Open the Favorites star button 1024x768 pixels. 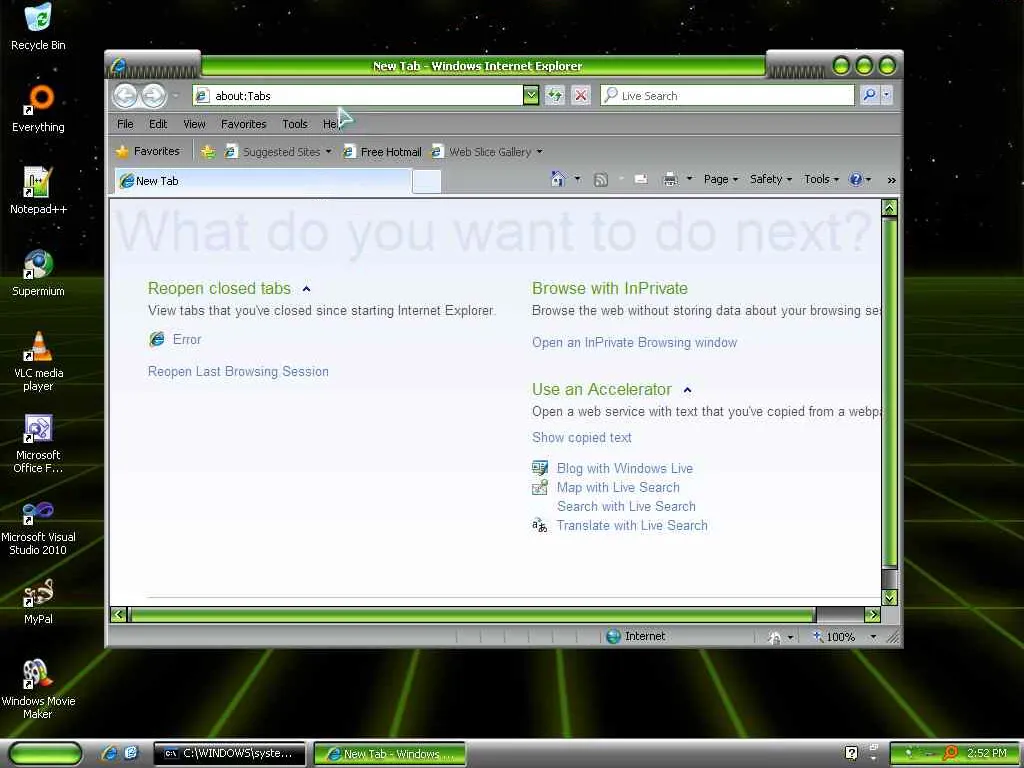click(148, 151)
